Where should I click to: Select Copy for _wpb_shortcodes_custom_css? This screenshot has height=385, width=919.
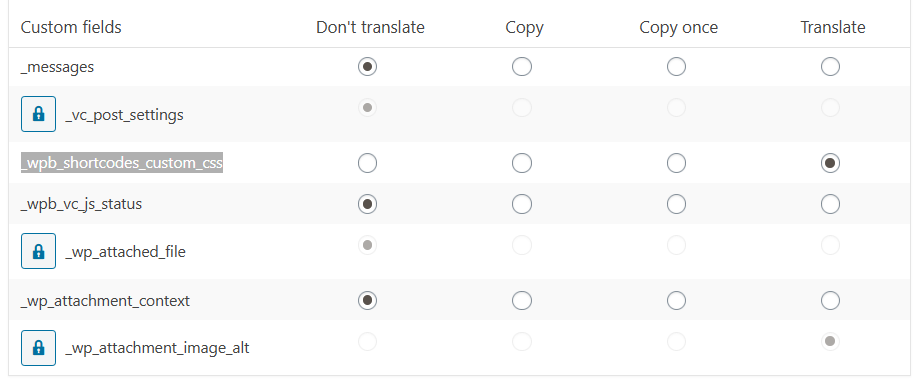[522, 162]
